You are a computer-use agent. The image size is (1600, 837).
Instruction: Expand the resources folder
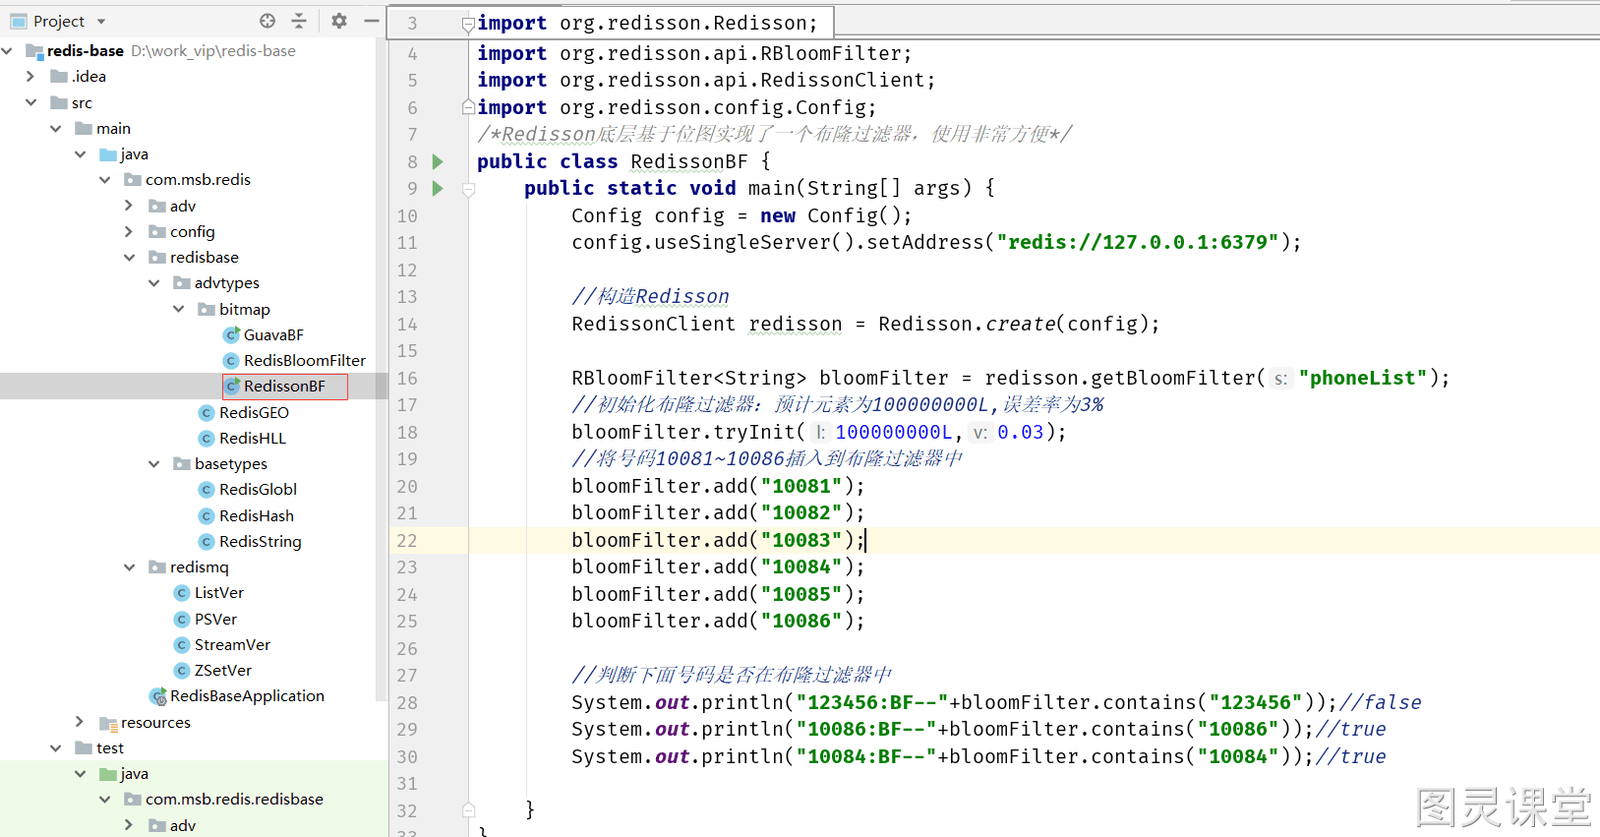pos(80,722)
